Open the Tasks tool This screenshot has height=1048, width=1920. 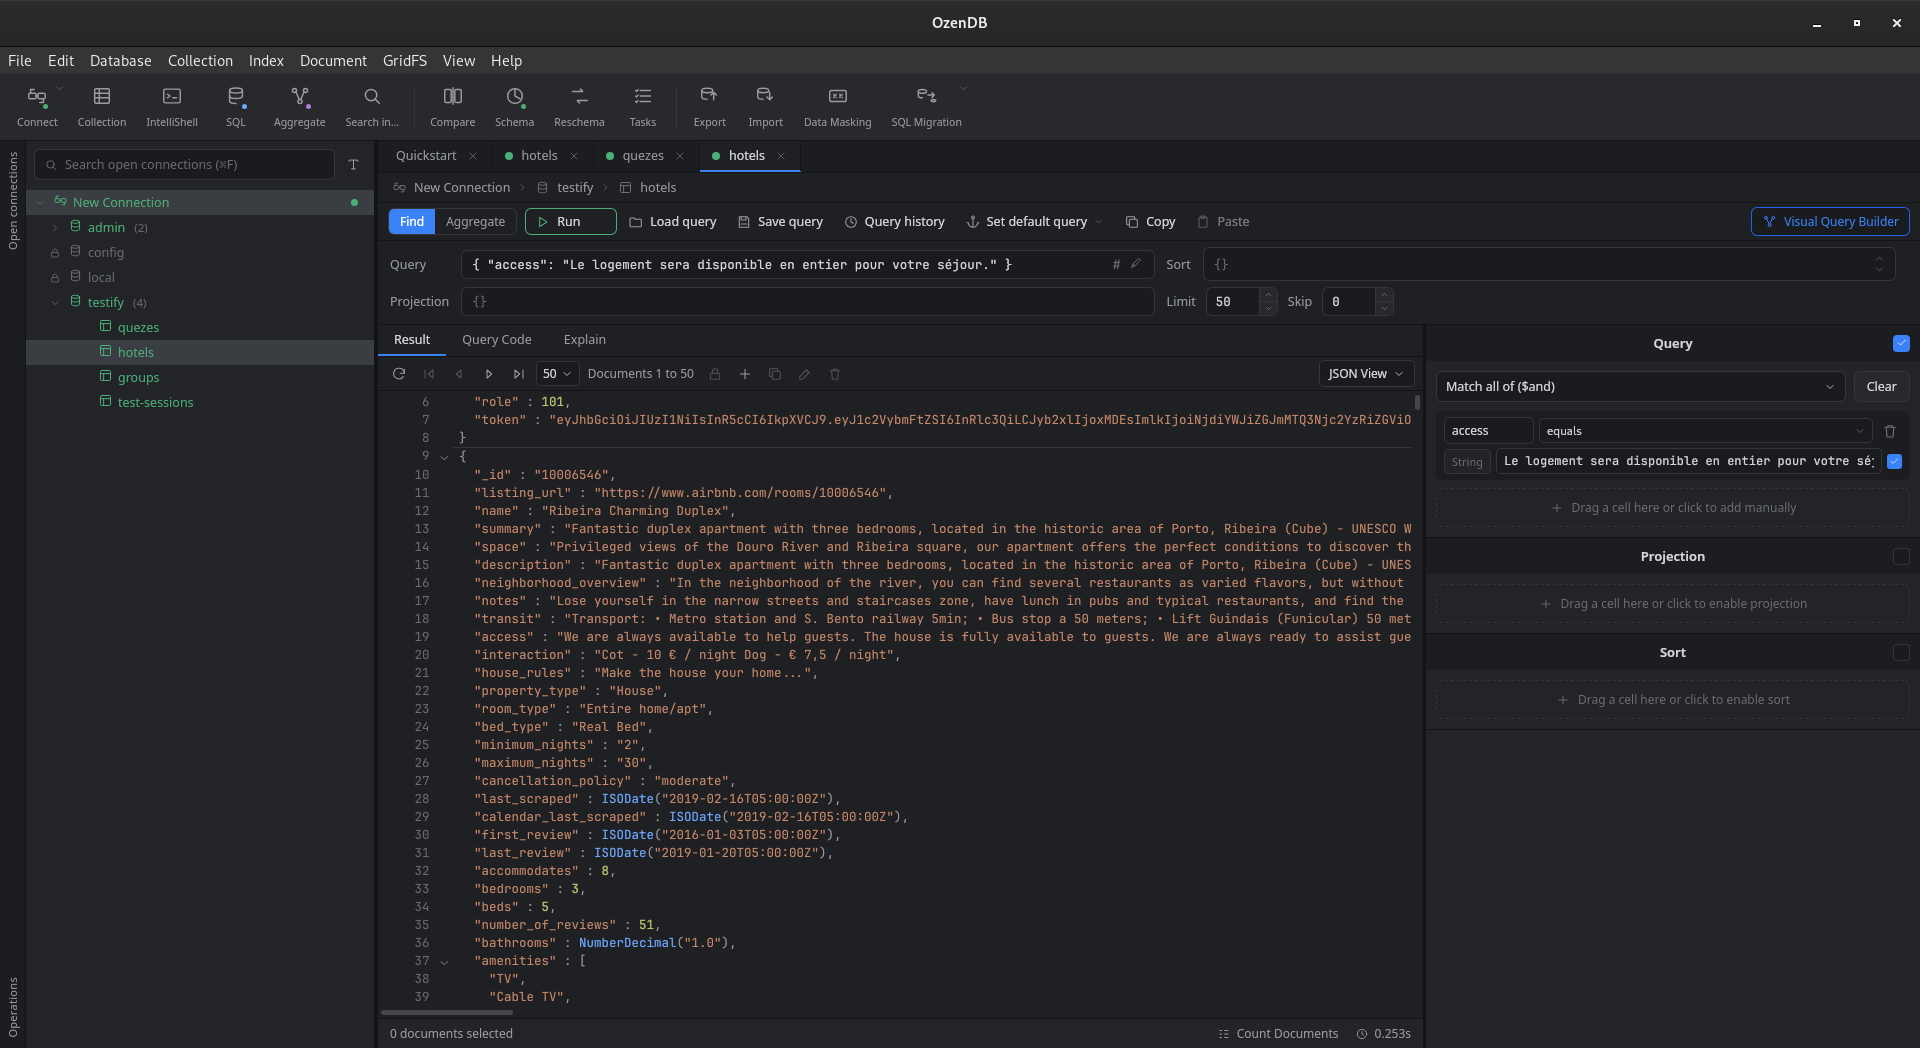point(643,106)
